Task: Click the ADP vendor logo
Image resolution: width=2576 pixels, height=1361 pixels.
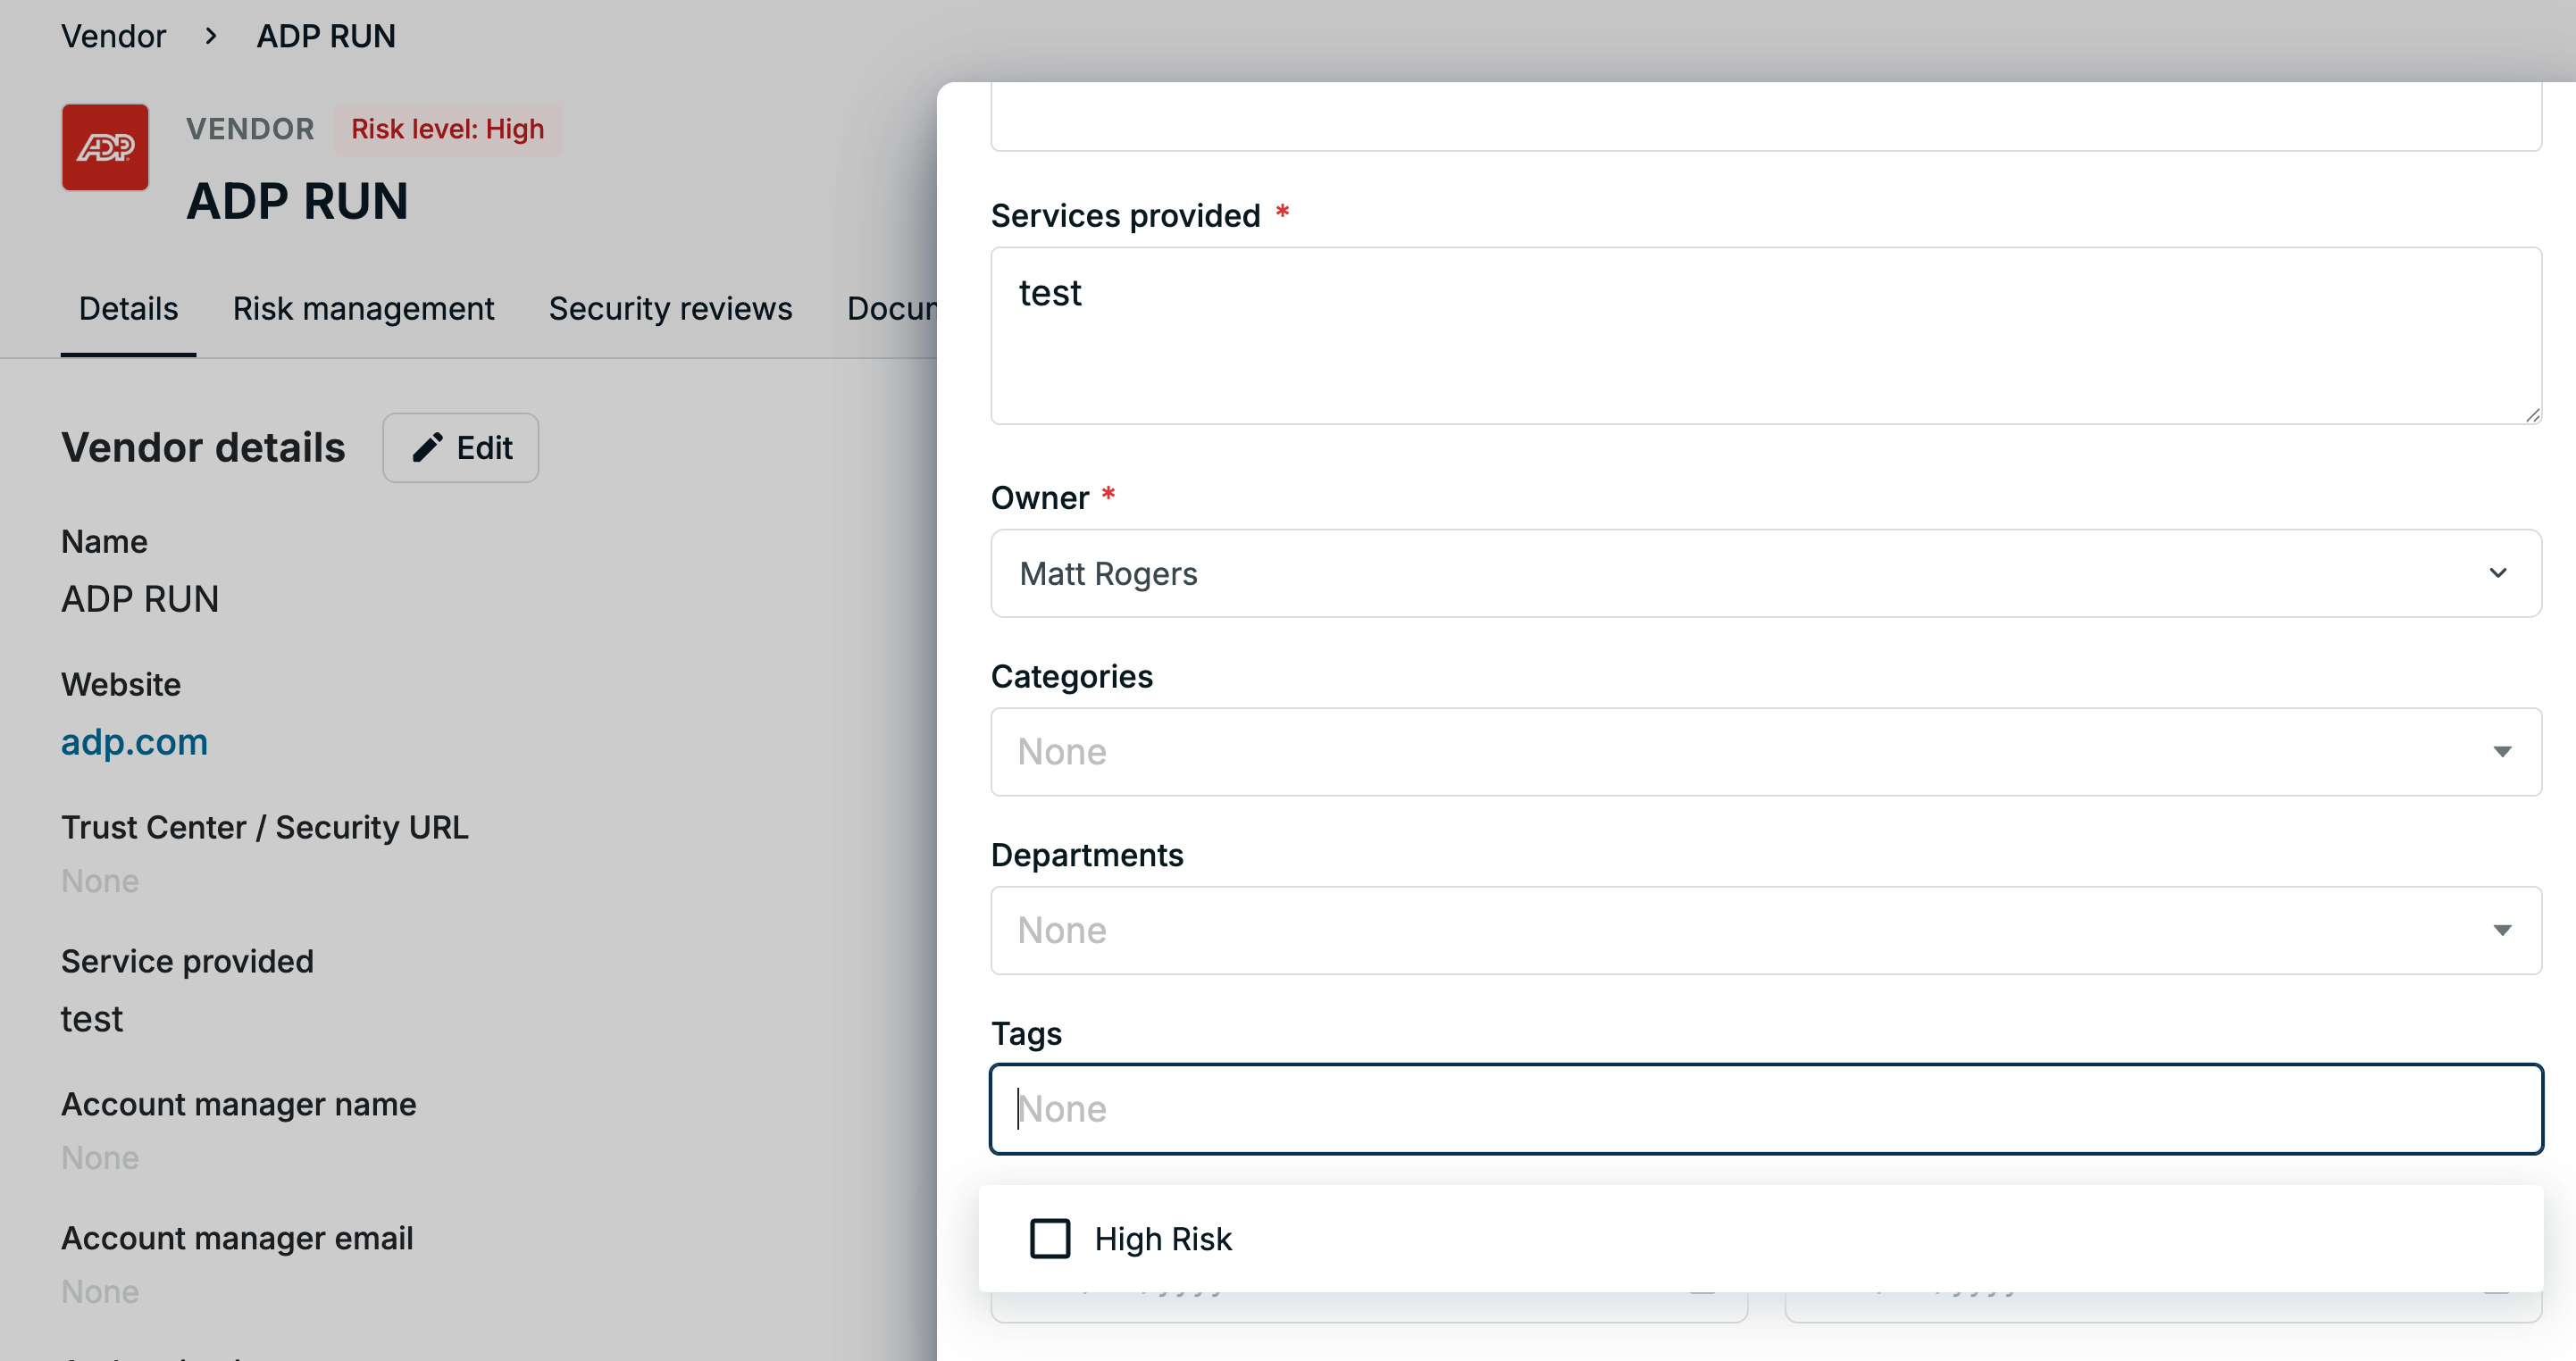Action: pyautogui.click(x=105, y=147)
